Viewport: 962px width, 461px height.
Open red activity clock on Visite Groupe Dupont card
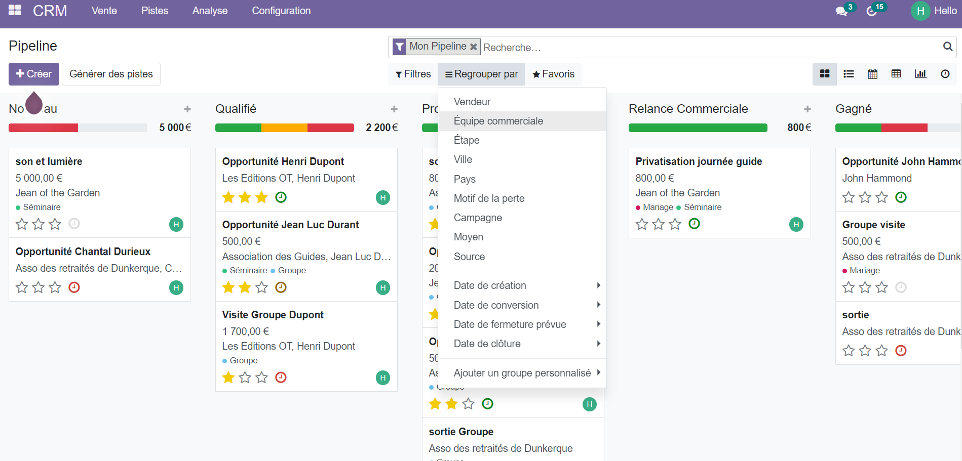pos(281,377)
